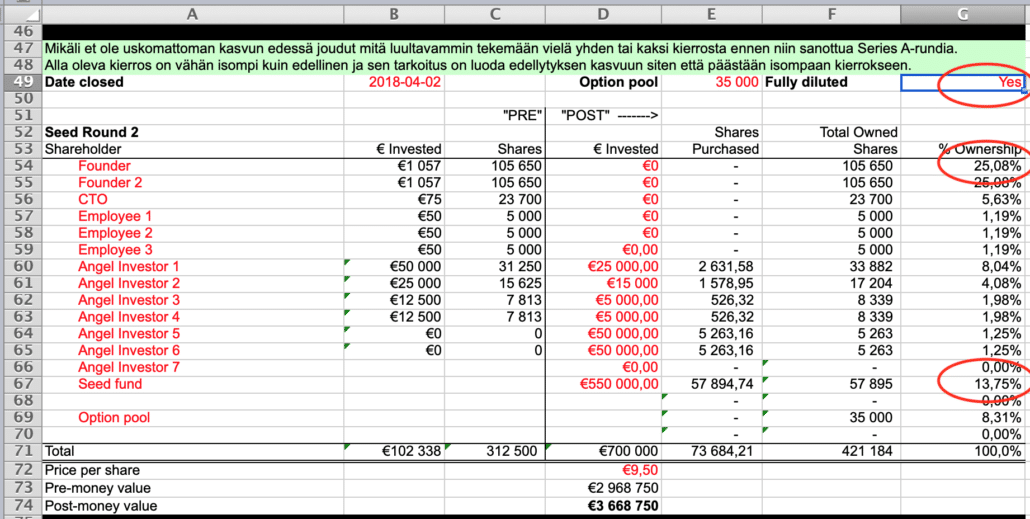Screen dimensions: 1030x519
Task: Click the 'Angel Investor 4' cell
Action: 192,317
